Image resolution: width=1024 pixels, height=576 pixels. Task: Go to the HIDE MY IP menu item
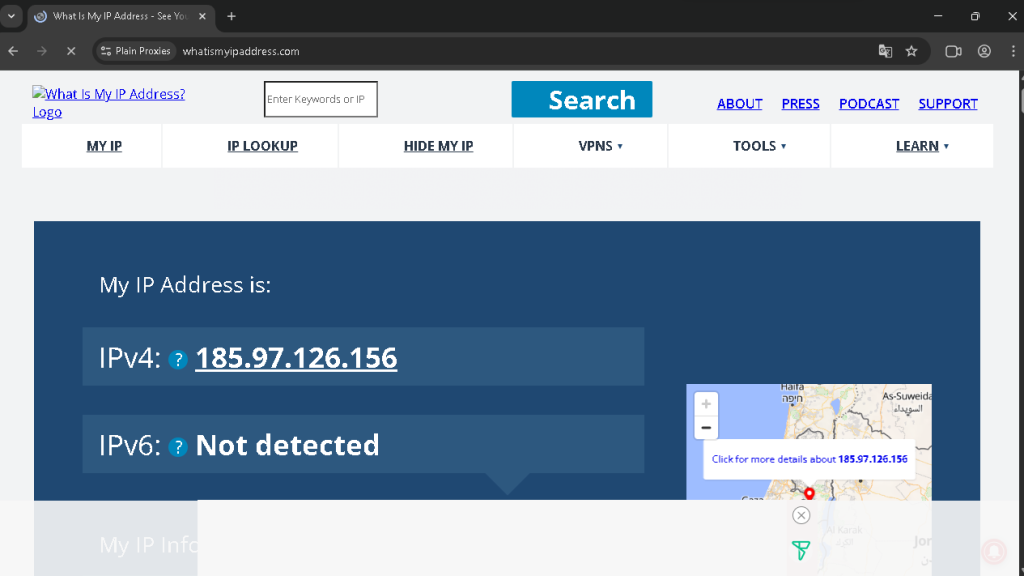point(438,146)
